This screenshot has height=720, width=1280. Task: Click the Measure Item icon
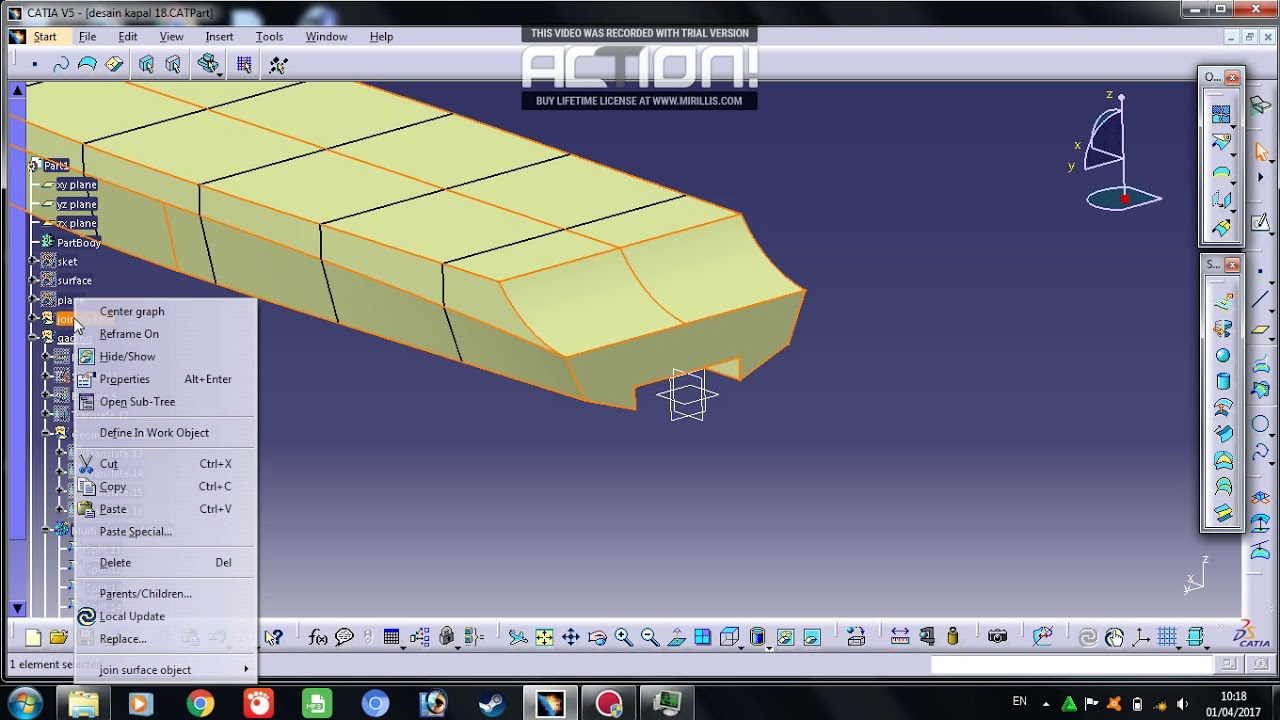pos(926,637)
